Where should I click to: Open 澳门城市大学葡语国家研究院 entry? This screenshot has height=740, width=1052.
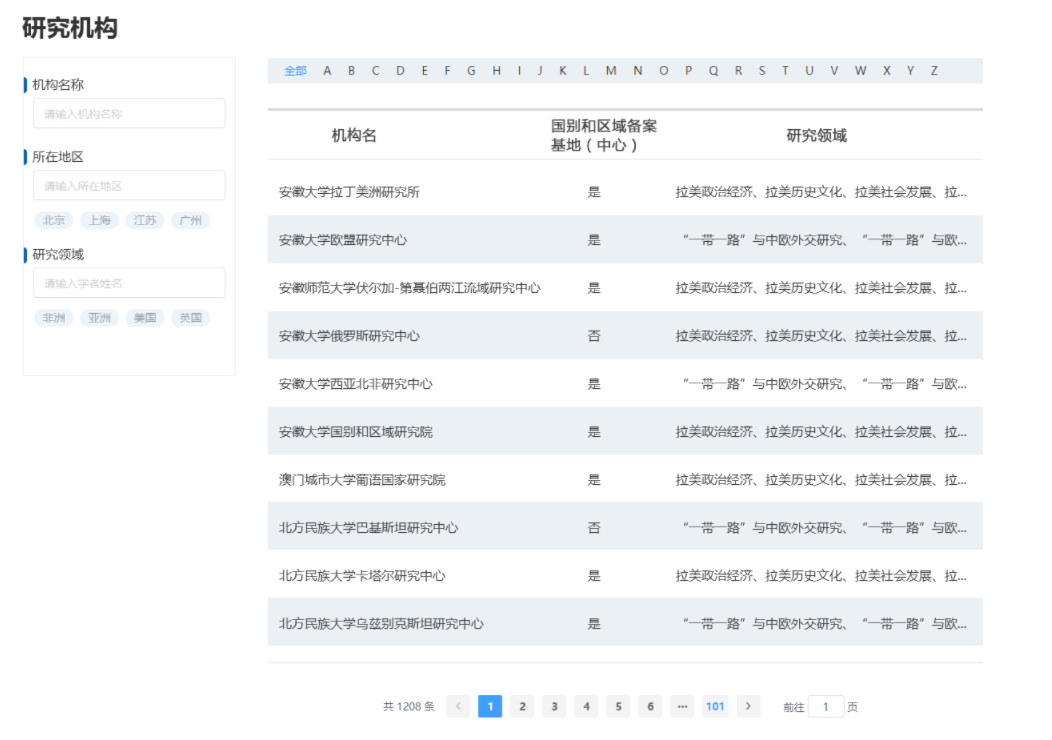click(625, 480)
